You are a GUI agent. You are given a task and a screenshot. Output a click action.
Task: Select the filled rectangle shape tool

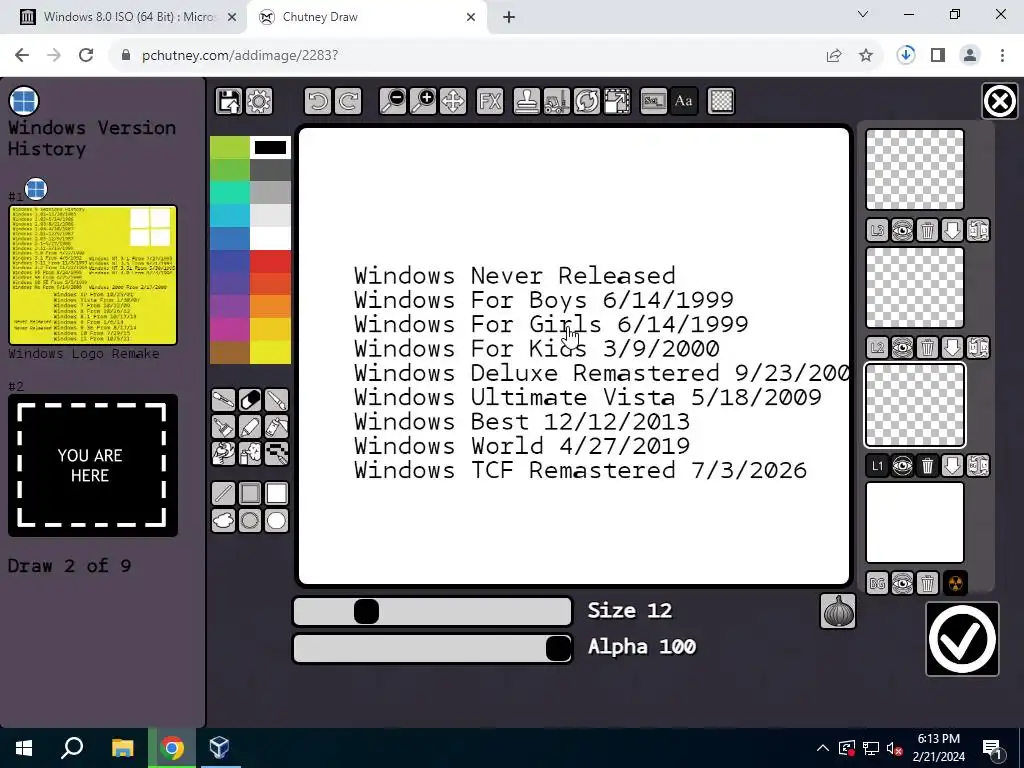(x=277, y=494)
